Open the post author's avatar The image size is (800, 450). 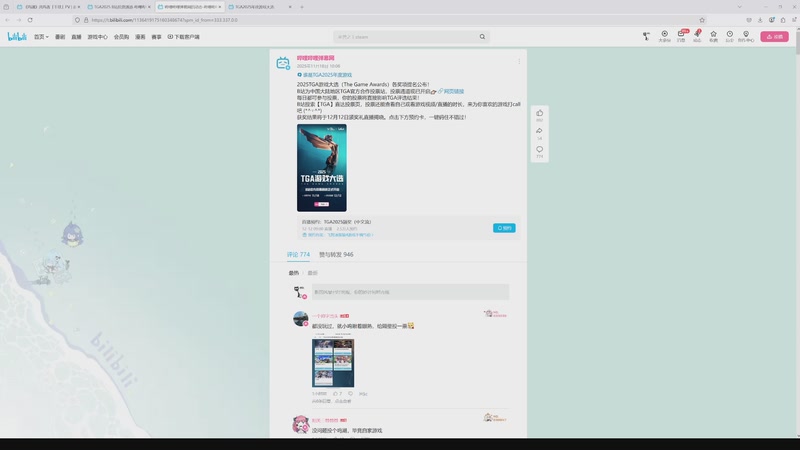(x=283, y=63)
